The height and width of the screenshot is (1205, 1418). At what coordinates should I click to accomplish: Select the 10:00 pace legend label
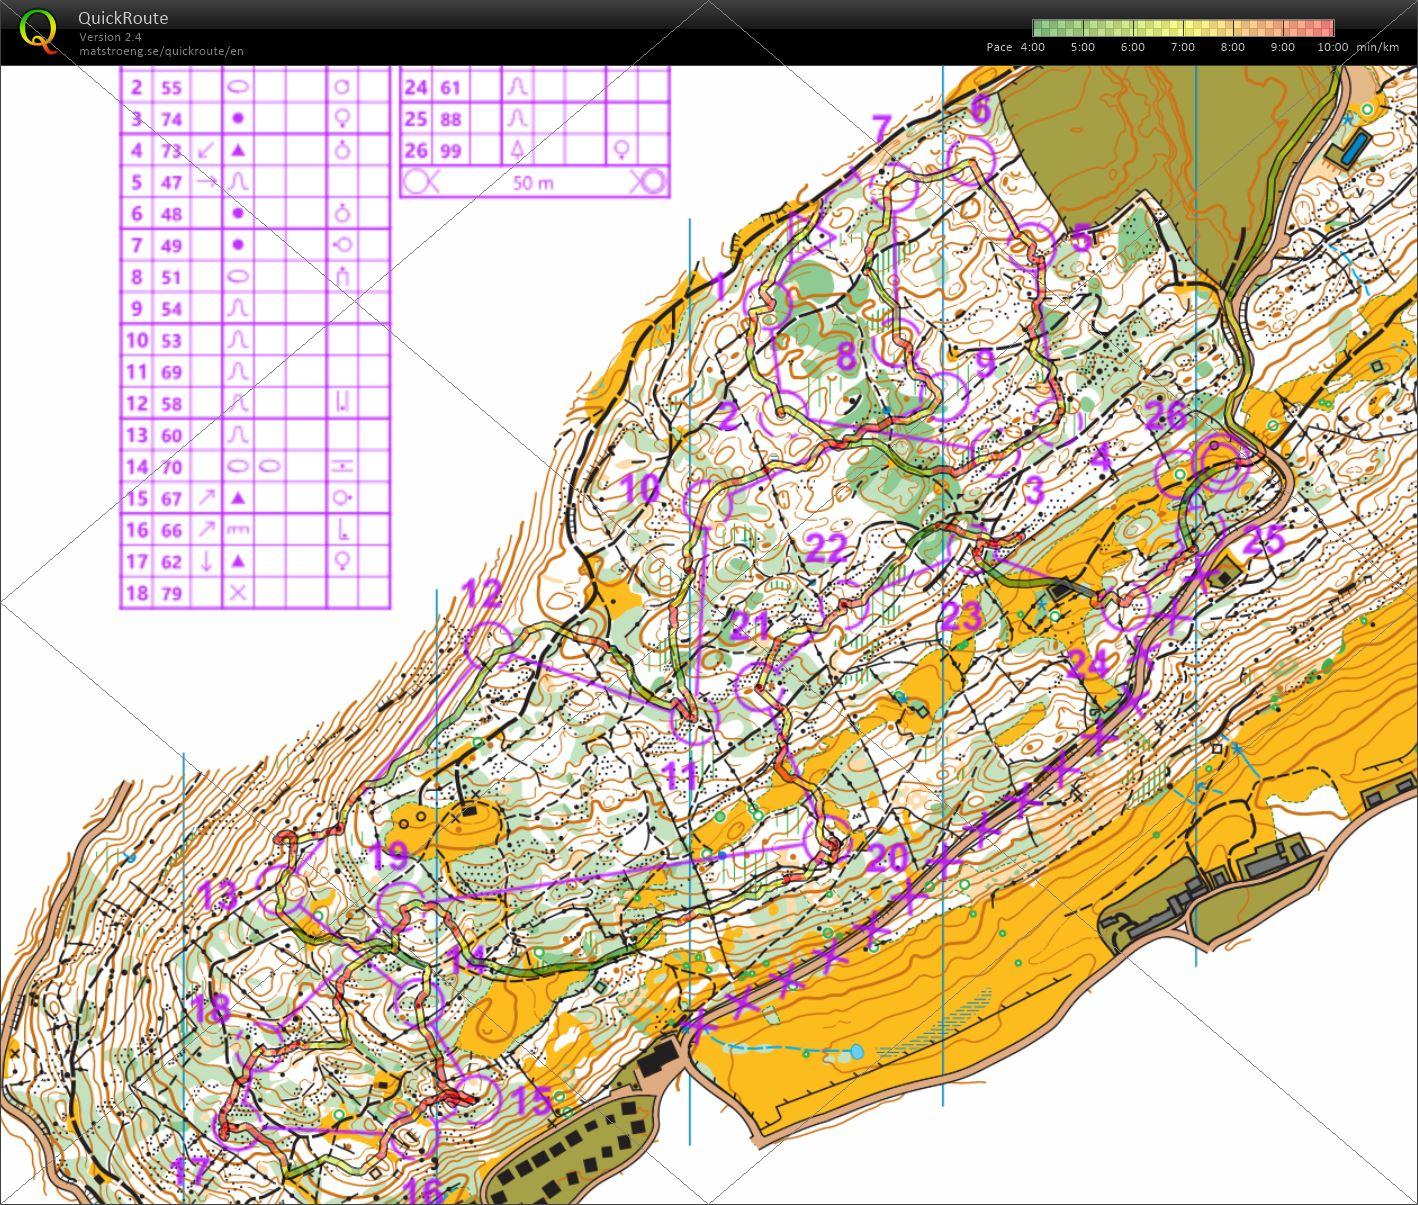pyautogui.click(x=1332, y=47)
